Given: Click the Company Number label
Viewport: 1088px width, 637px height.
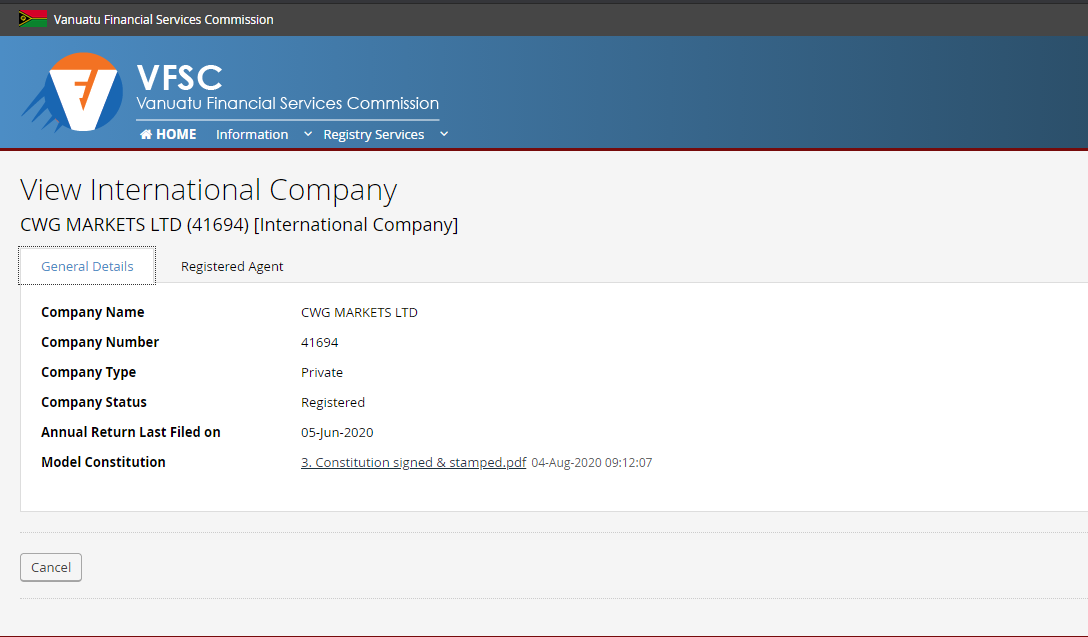Looking at the screenshot, I should 100,342.
